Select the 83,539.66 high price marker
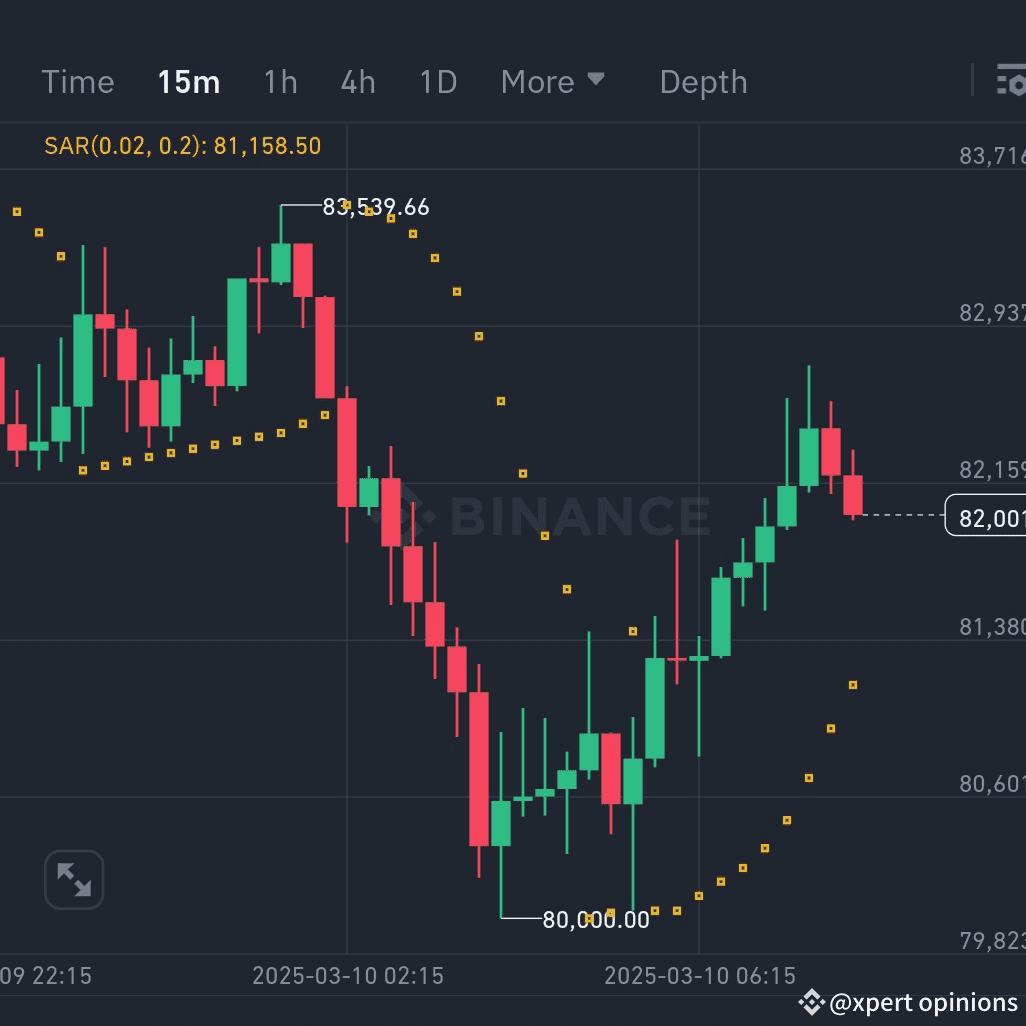The height and width of the screenshot is (1026, 1026). pos(376,207)
